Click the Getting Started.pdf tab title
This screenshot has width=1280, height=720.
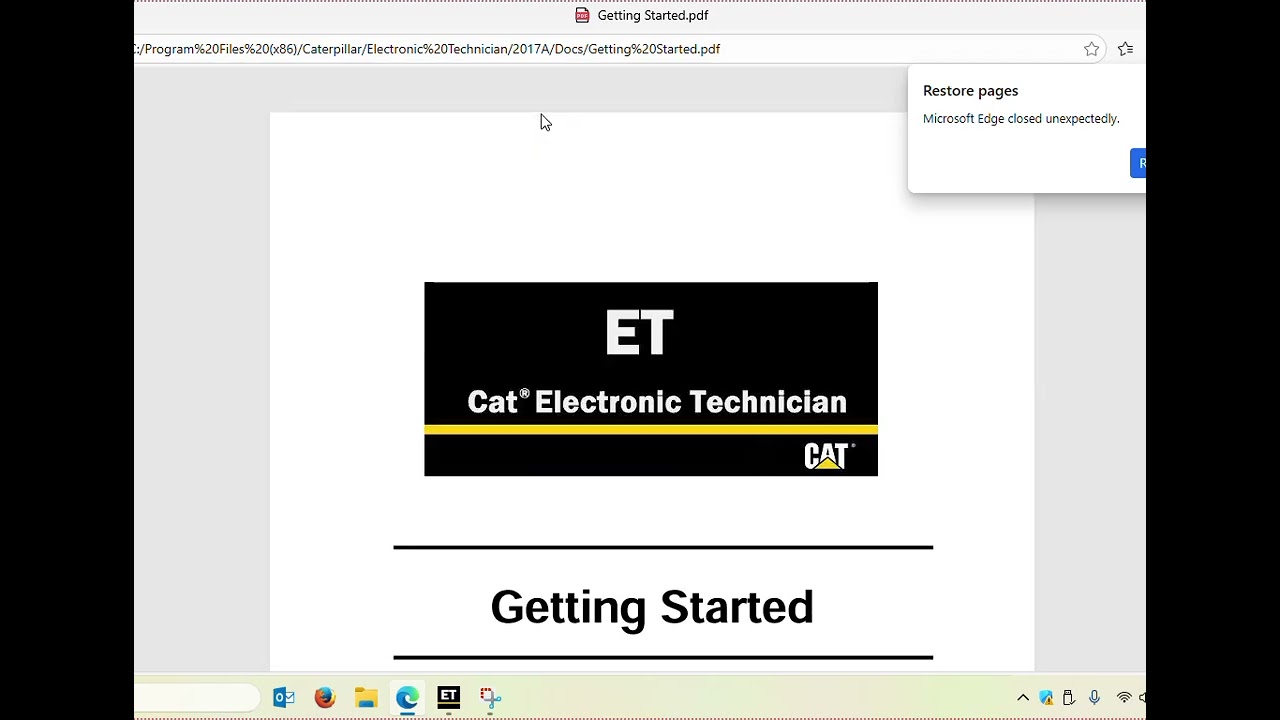point(653,15)
